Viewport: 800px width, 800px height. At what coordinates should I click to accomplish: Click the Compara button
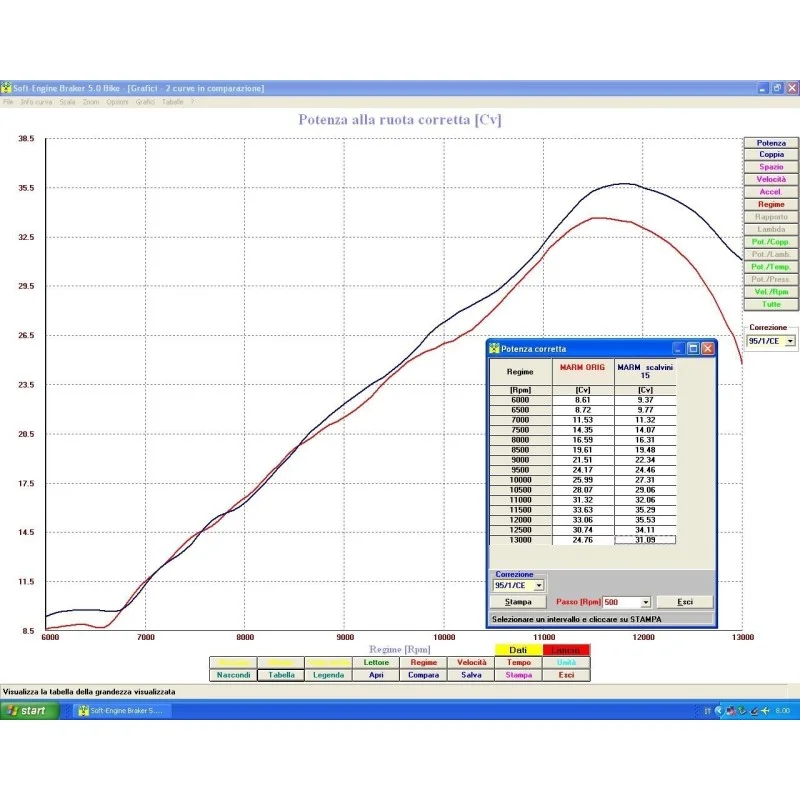click(423, 674)
